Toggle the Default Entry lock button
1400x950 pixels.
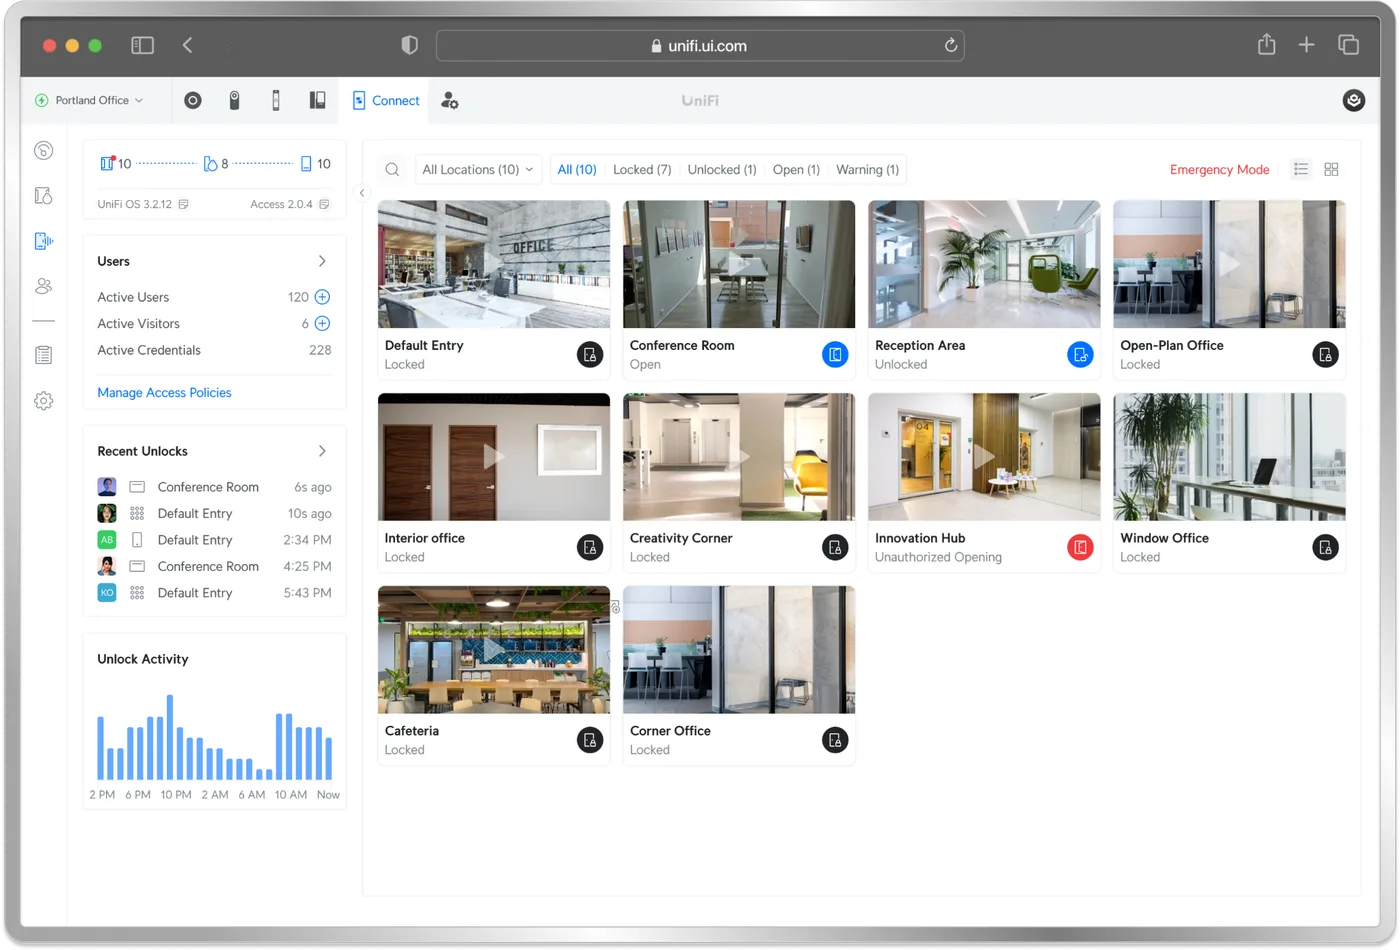(590, 355)
